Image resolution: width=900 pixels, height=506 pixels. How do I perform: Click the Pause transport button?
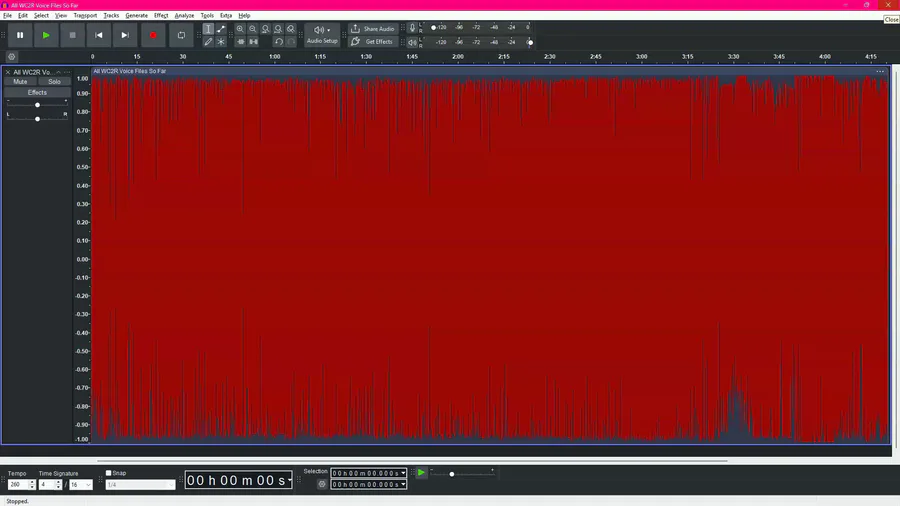pos(20,35)
